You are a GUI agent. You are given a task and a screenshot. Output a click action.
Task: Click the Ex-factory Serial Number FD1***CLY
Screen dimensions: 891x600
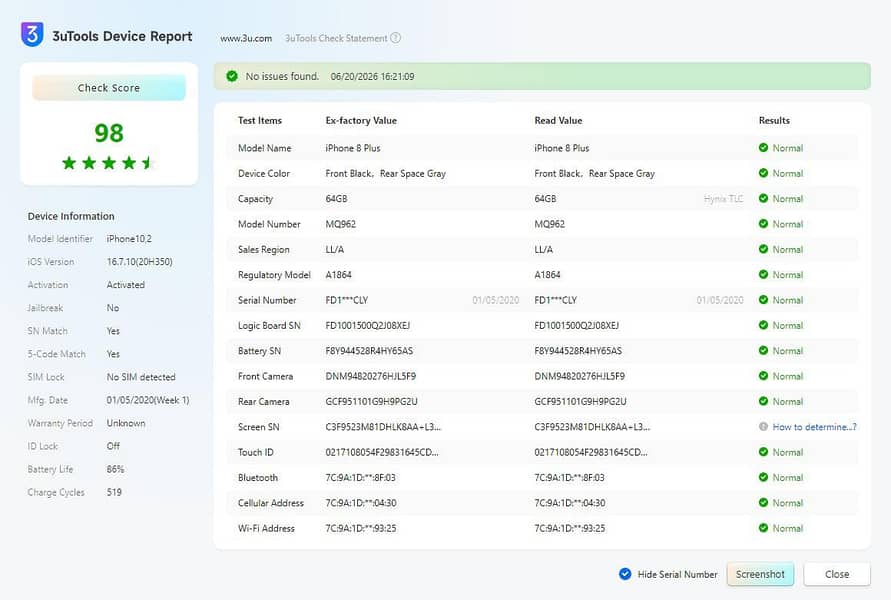(x=347, y=300)
